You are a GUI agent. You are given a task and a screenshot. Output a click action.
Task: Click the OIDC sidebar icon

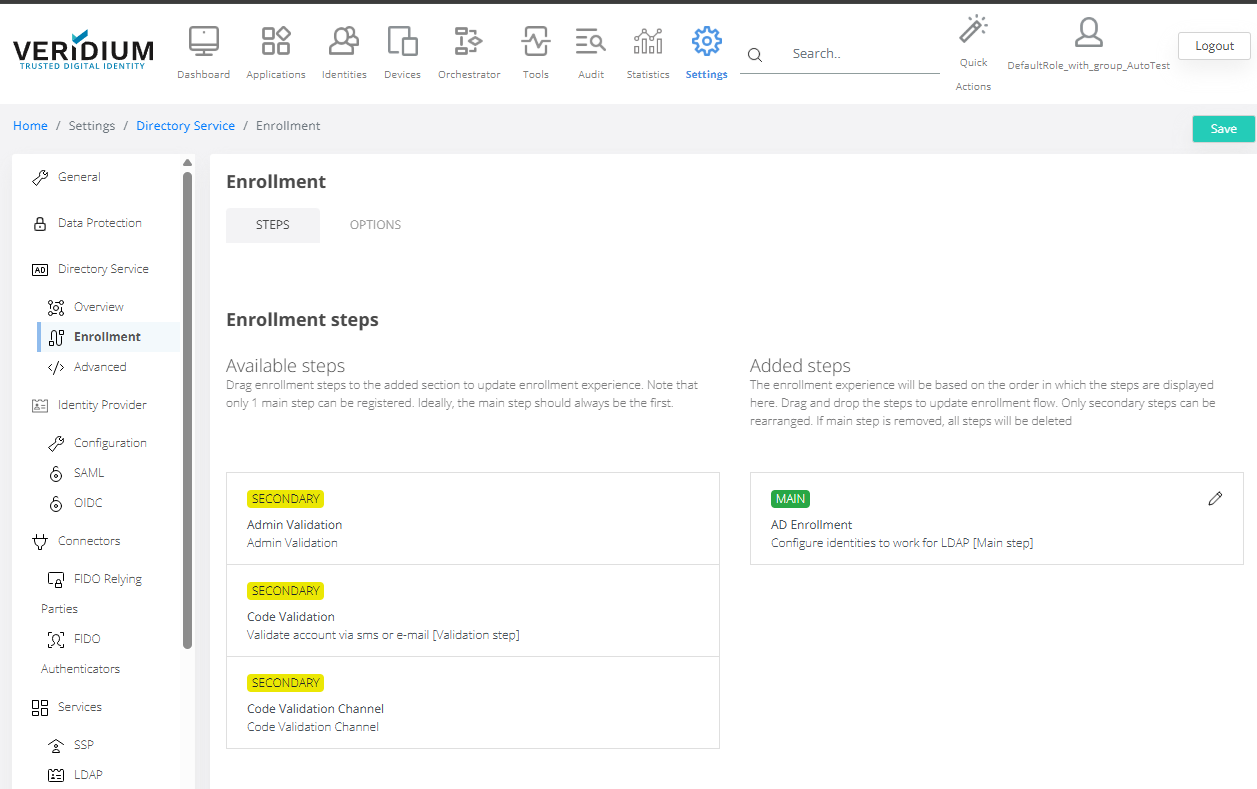56,503
